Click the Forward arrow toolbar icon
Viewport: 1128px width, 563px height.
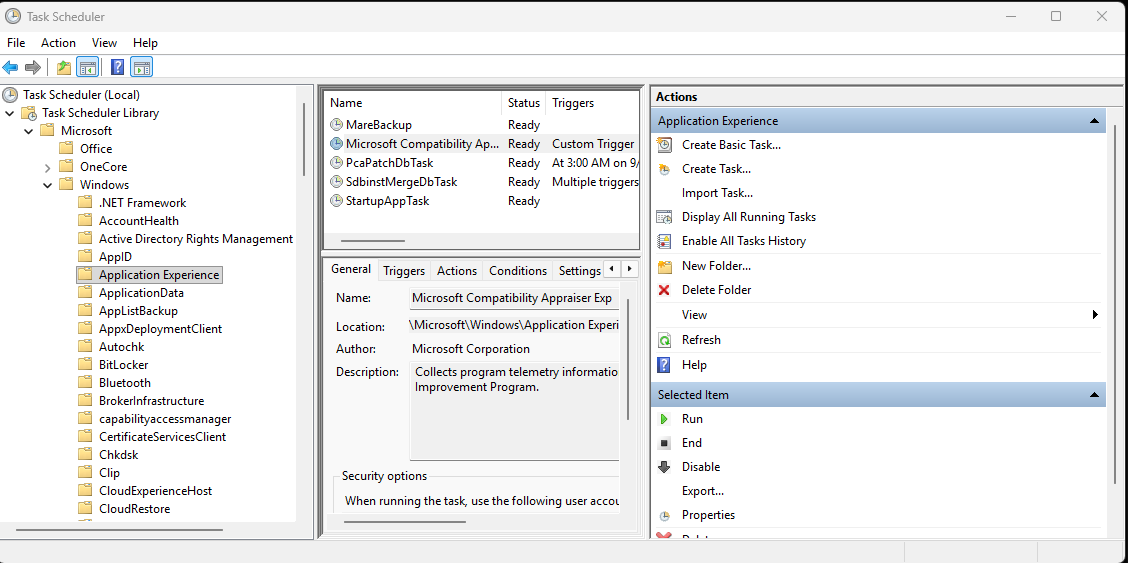click(x=32, y=68)
